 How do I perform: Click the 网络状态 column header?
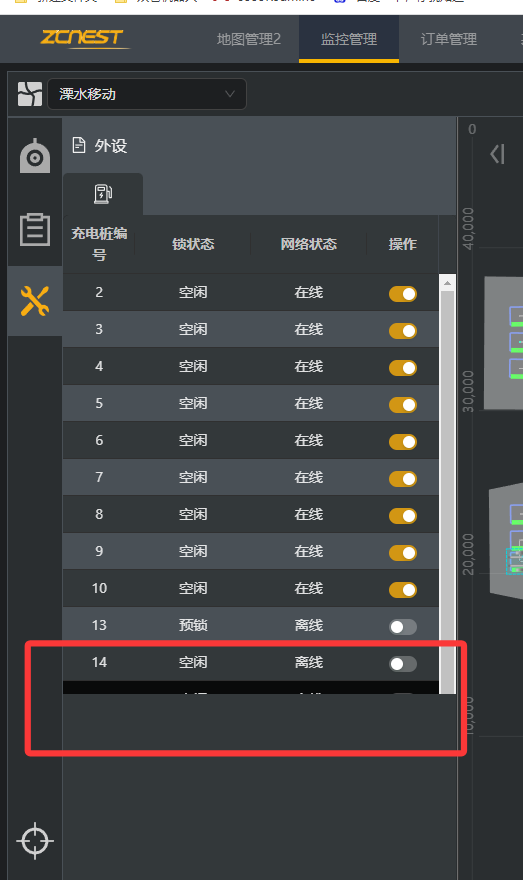click(x=309, y=244)
